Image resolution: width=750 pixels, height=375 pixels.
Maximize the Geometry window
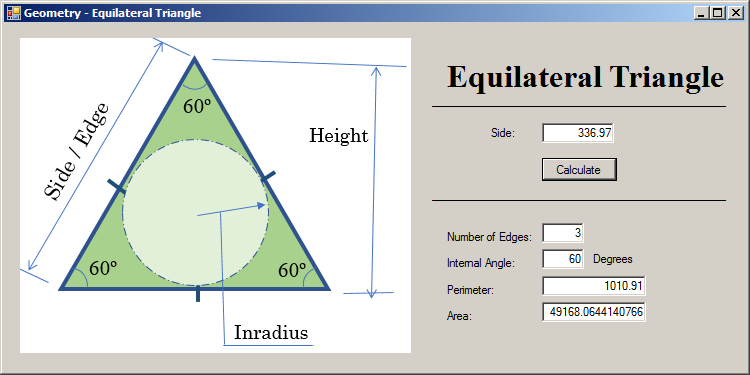[717, 13]
